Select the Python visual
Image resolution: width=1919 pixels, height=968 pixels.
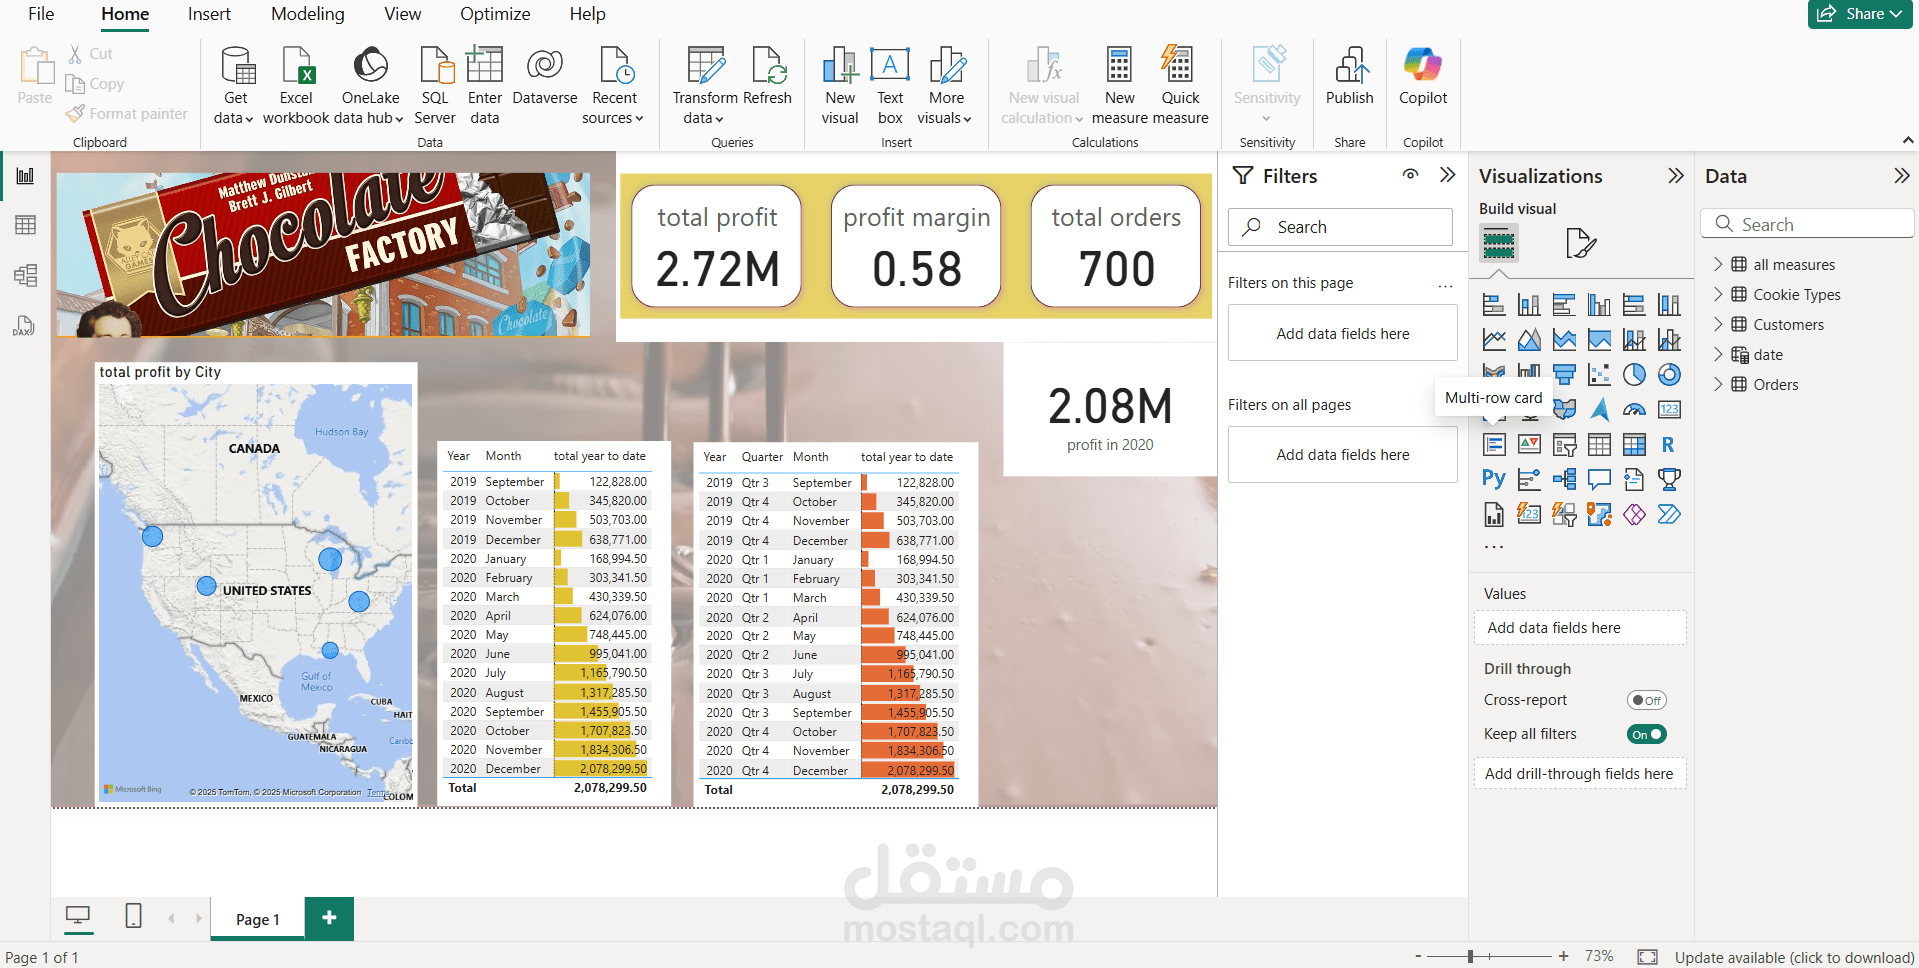coord(1494,479)
